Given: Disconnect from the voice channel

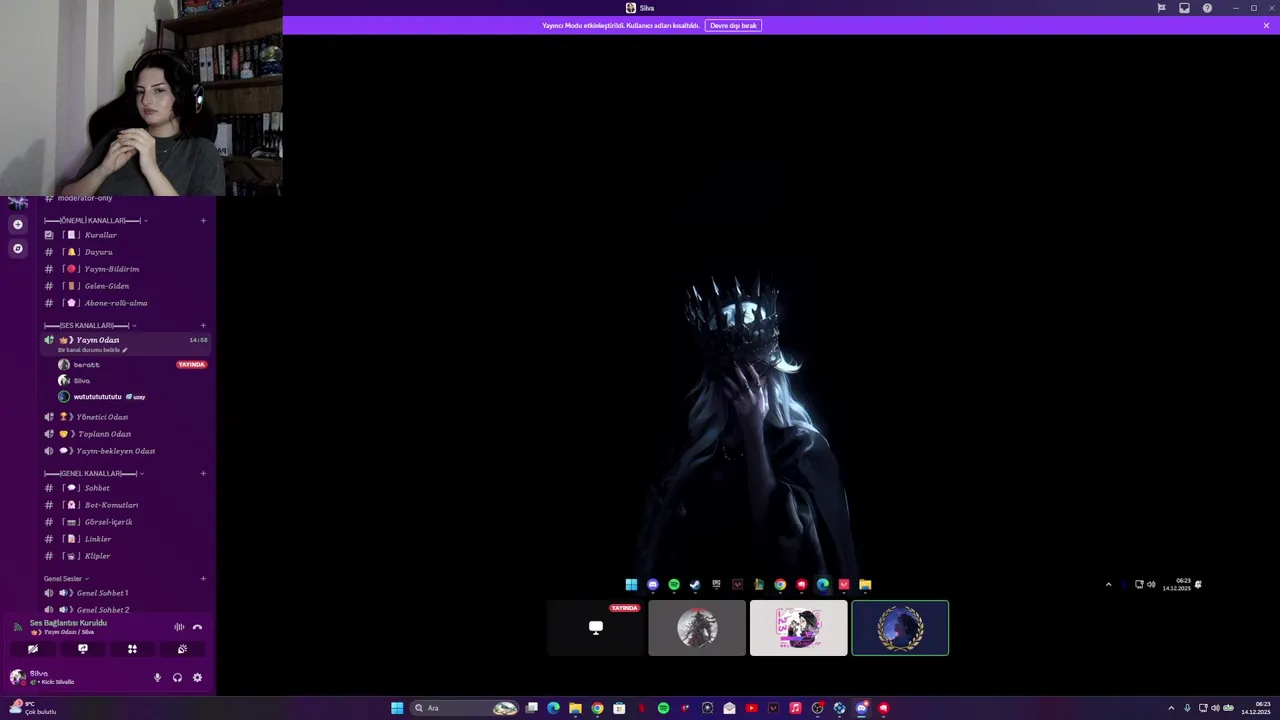Looking at the screenshot, I should click(x=197, y=627).
